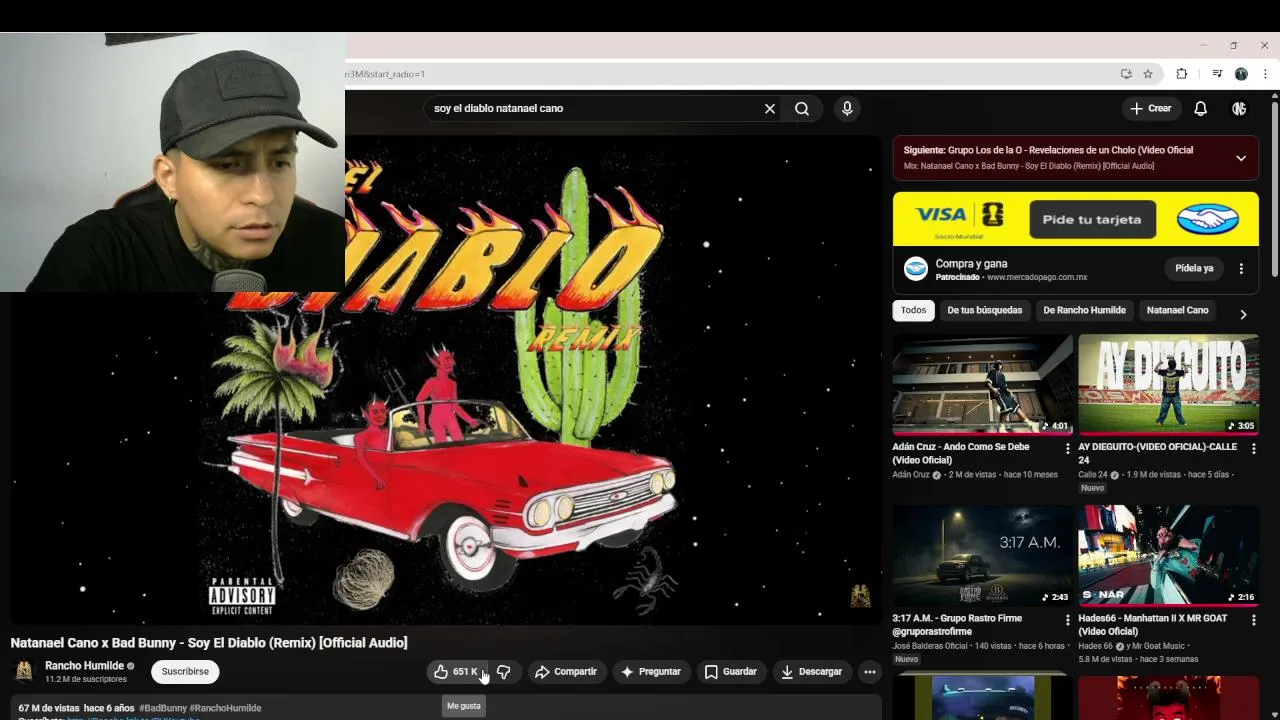Open the YouTube account avatar menu
Viewport: 1280px width, 720px height.
pos(1239,109)
